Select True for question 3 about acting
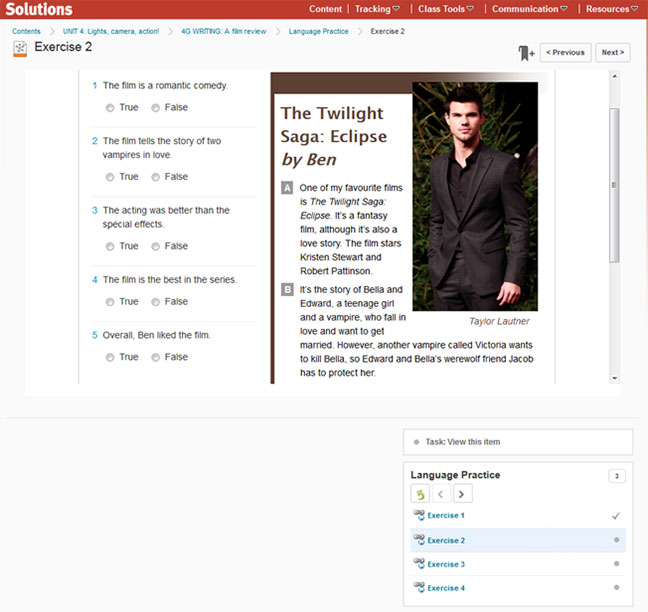This screenshot has width=648, height=612. pos(110,247)
